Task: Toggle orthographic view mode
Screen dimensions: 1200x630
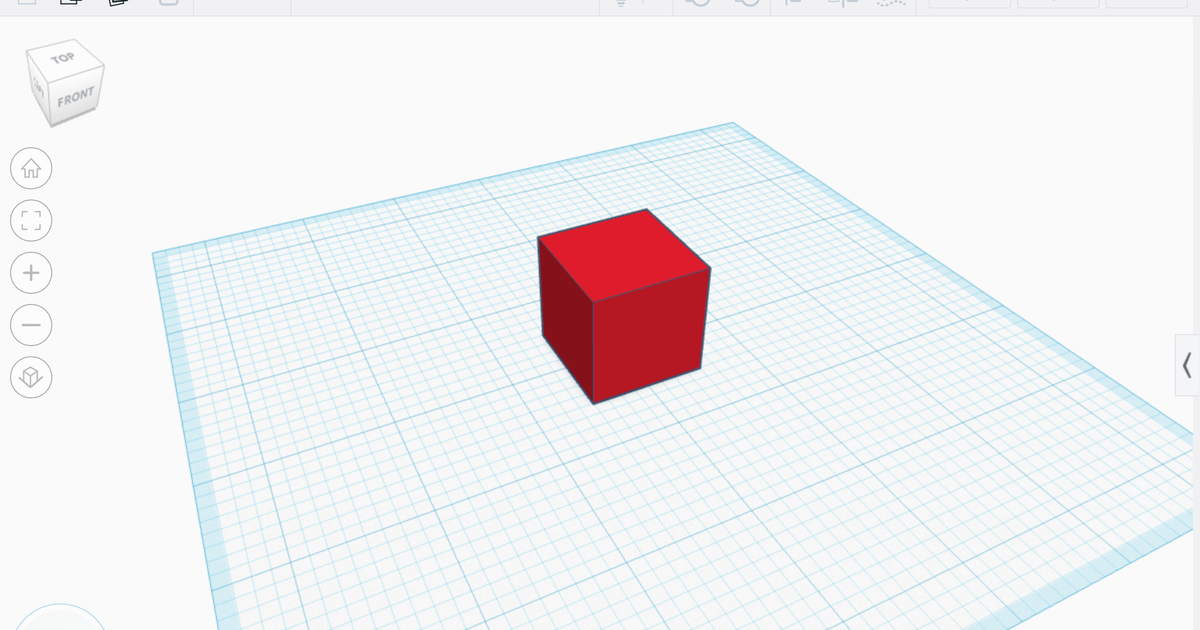Action: tap(31, 377)
